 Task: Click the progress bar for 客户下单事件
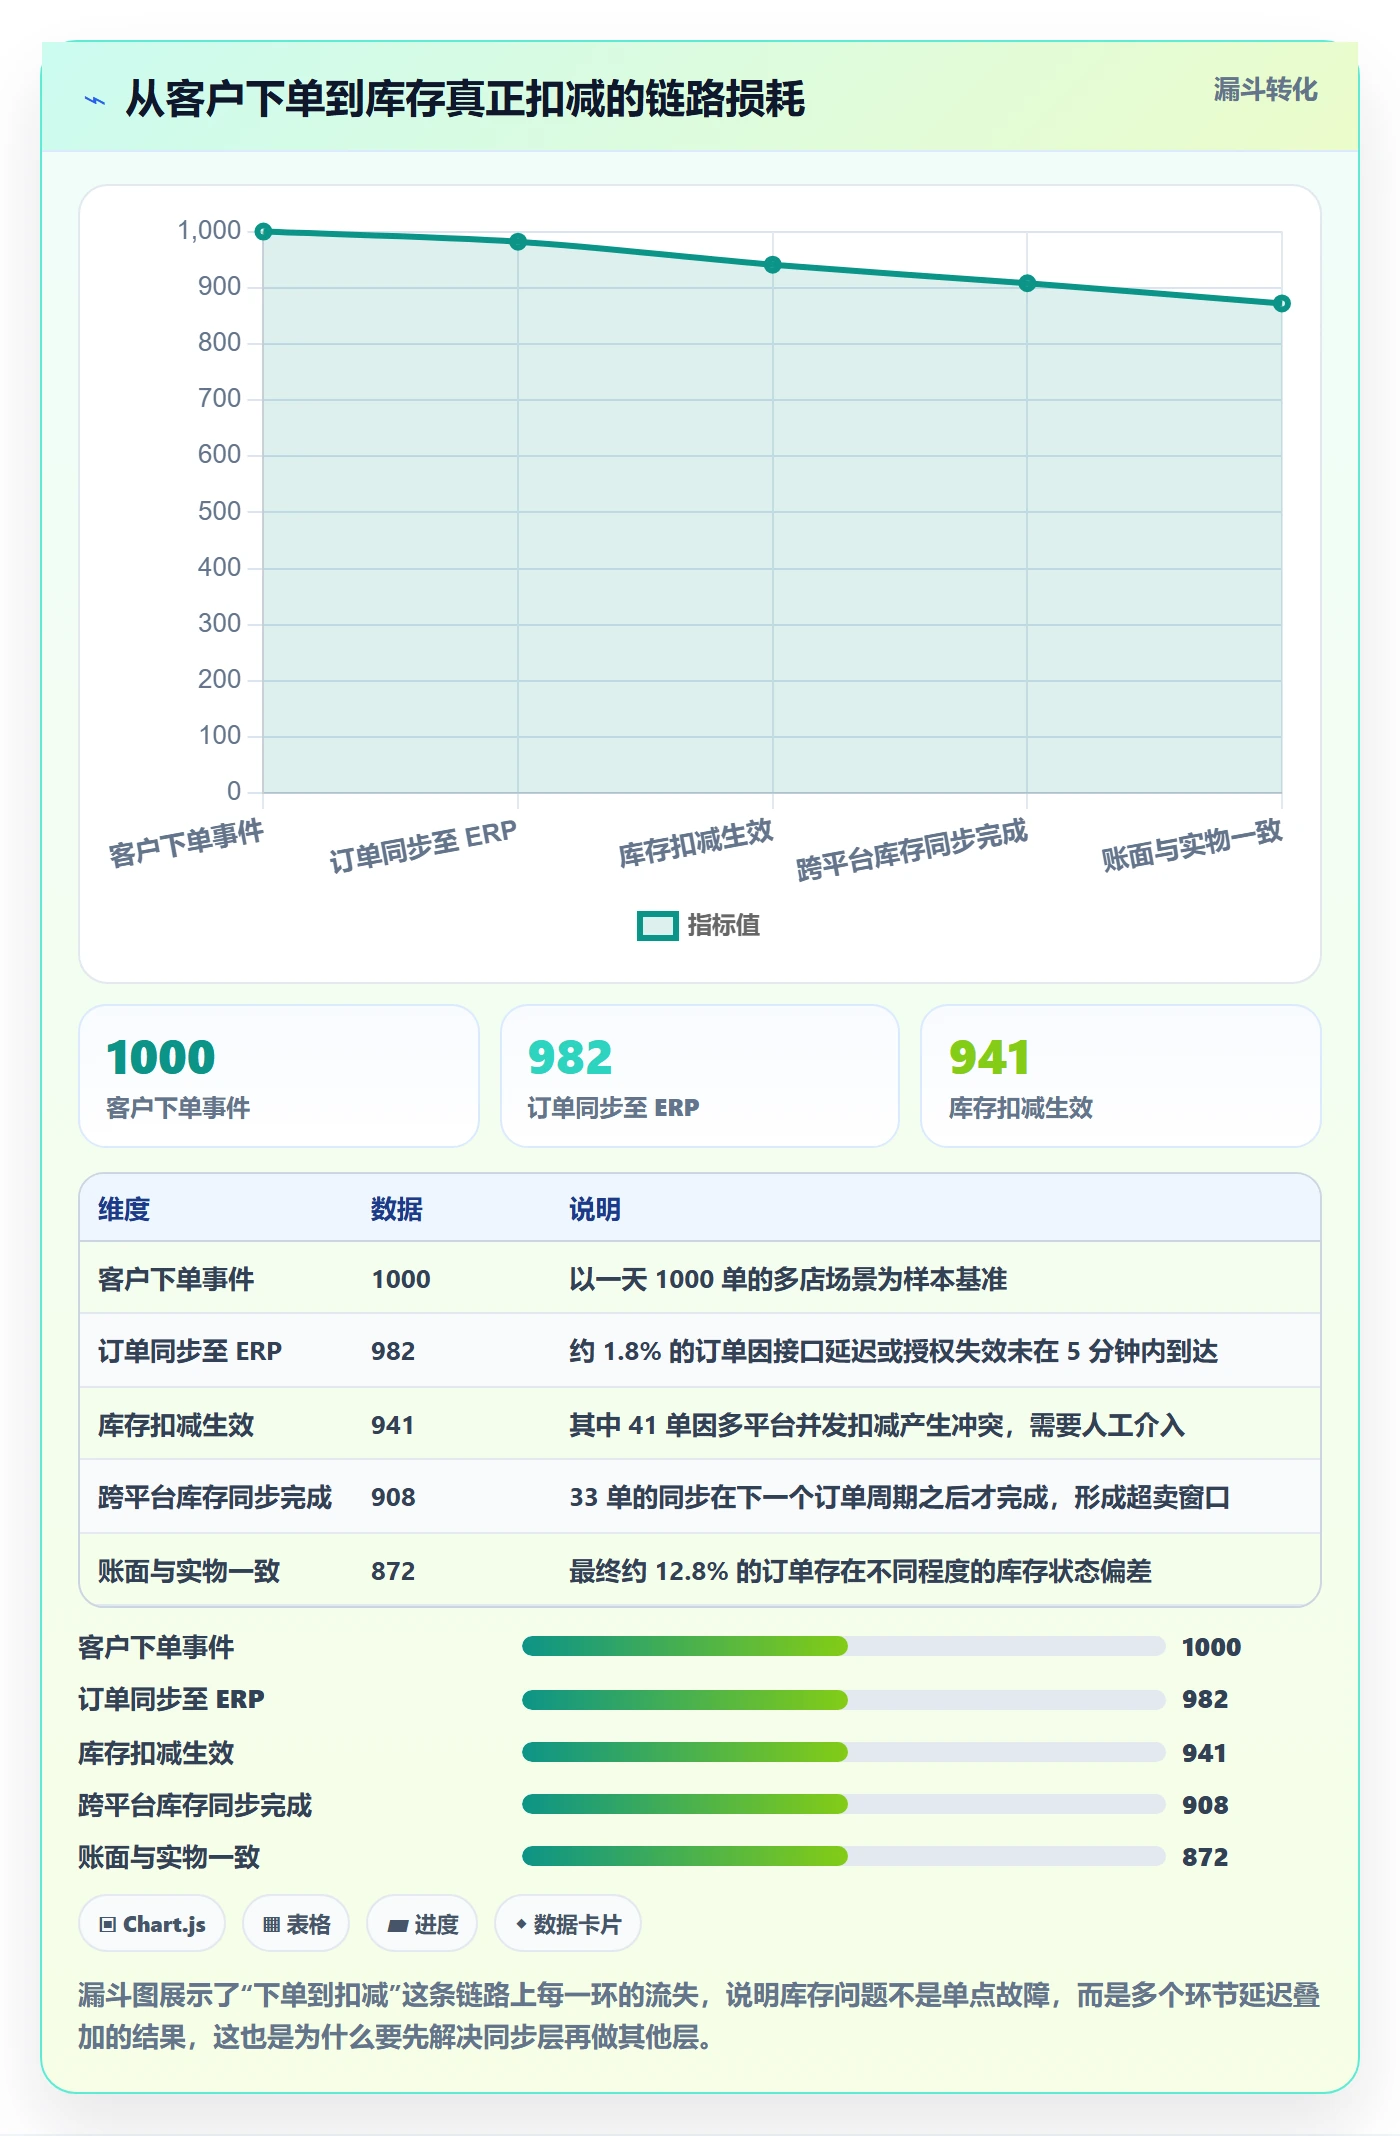tap(844, 1646)
